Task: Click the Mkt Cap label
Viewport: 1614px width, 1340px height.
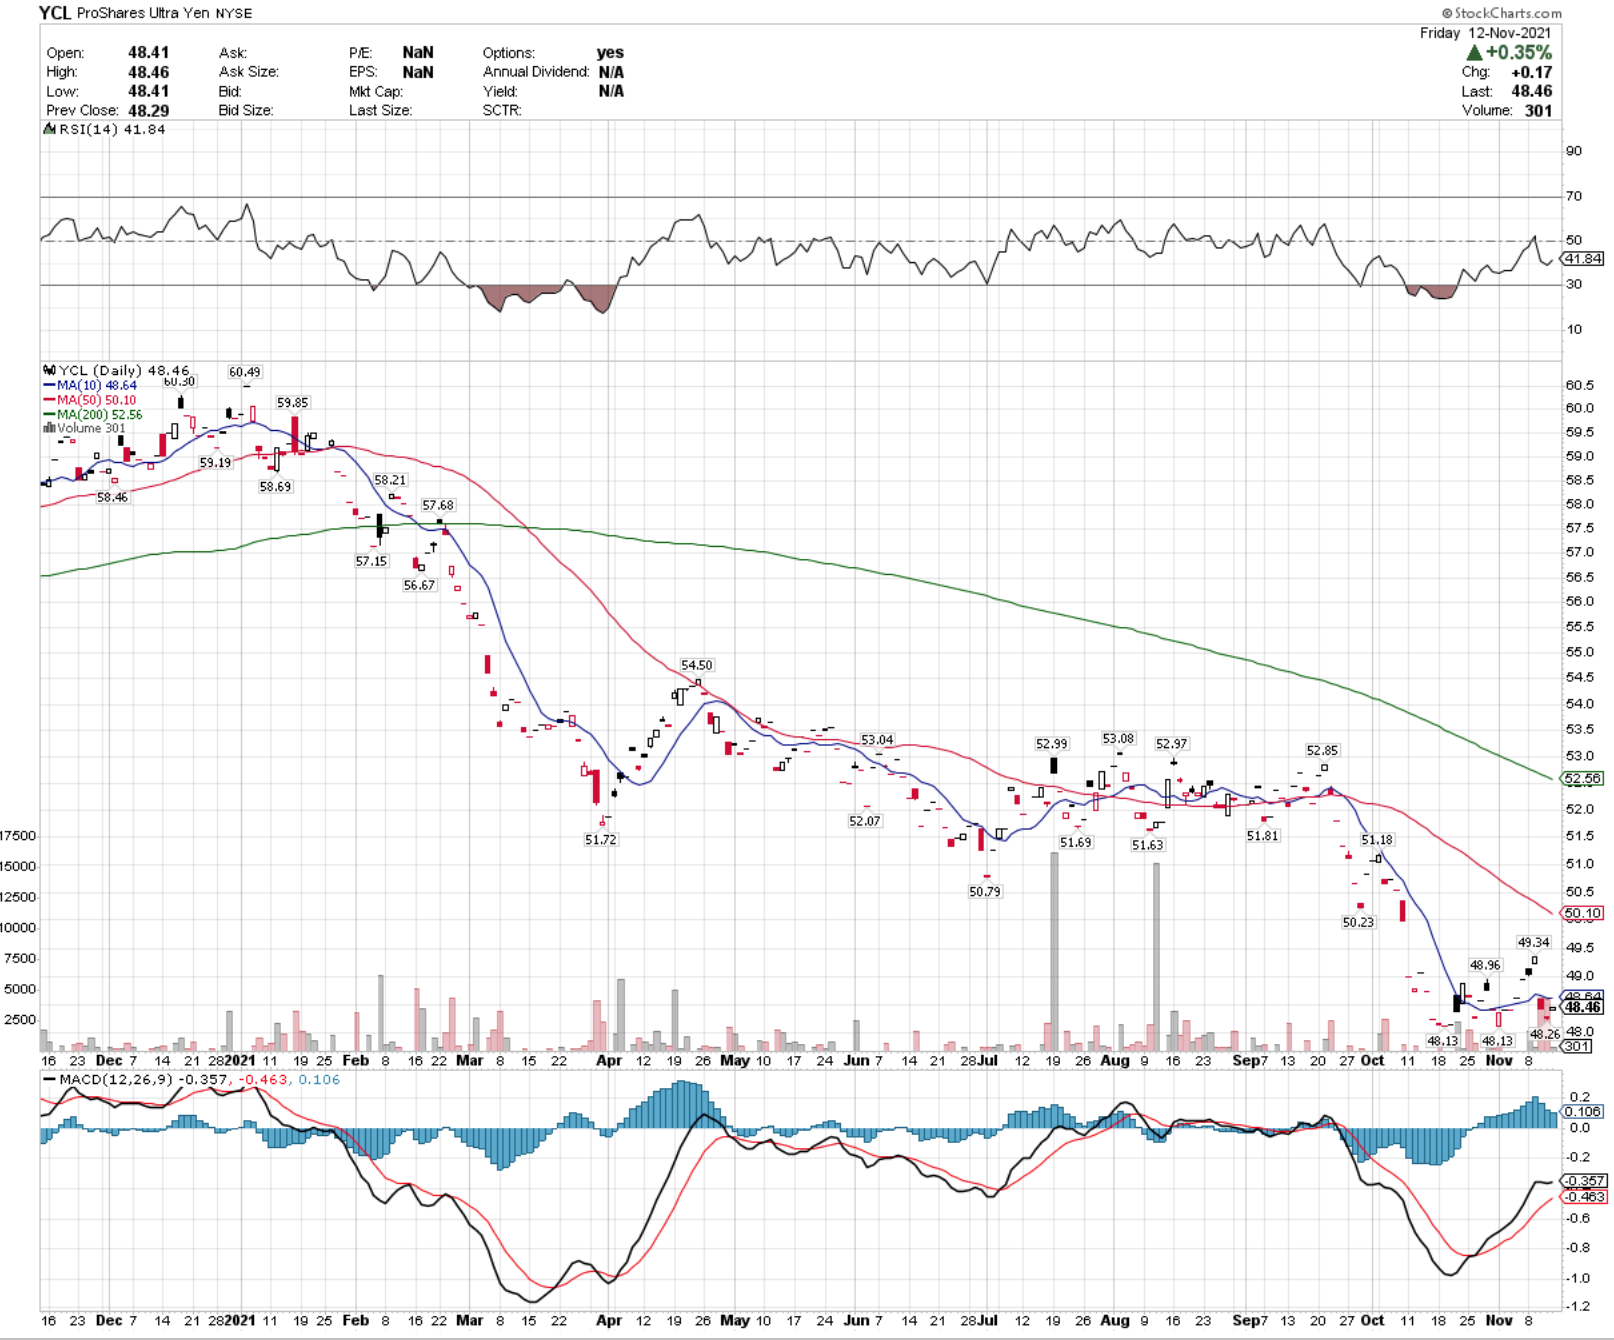Action: click(x=376, y=91)
